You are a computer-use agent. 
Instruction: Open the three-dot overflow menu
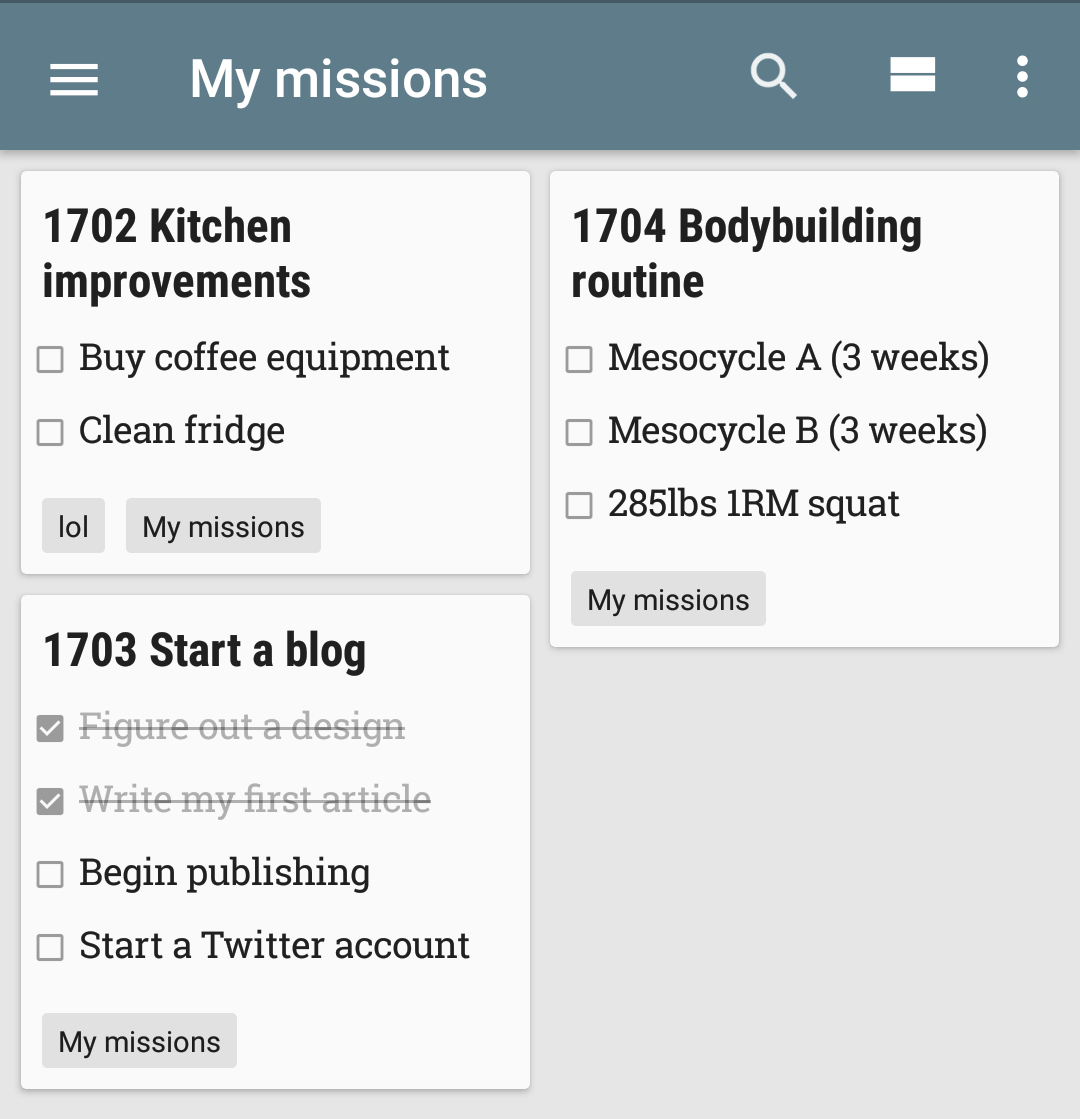pos(1022,76)
